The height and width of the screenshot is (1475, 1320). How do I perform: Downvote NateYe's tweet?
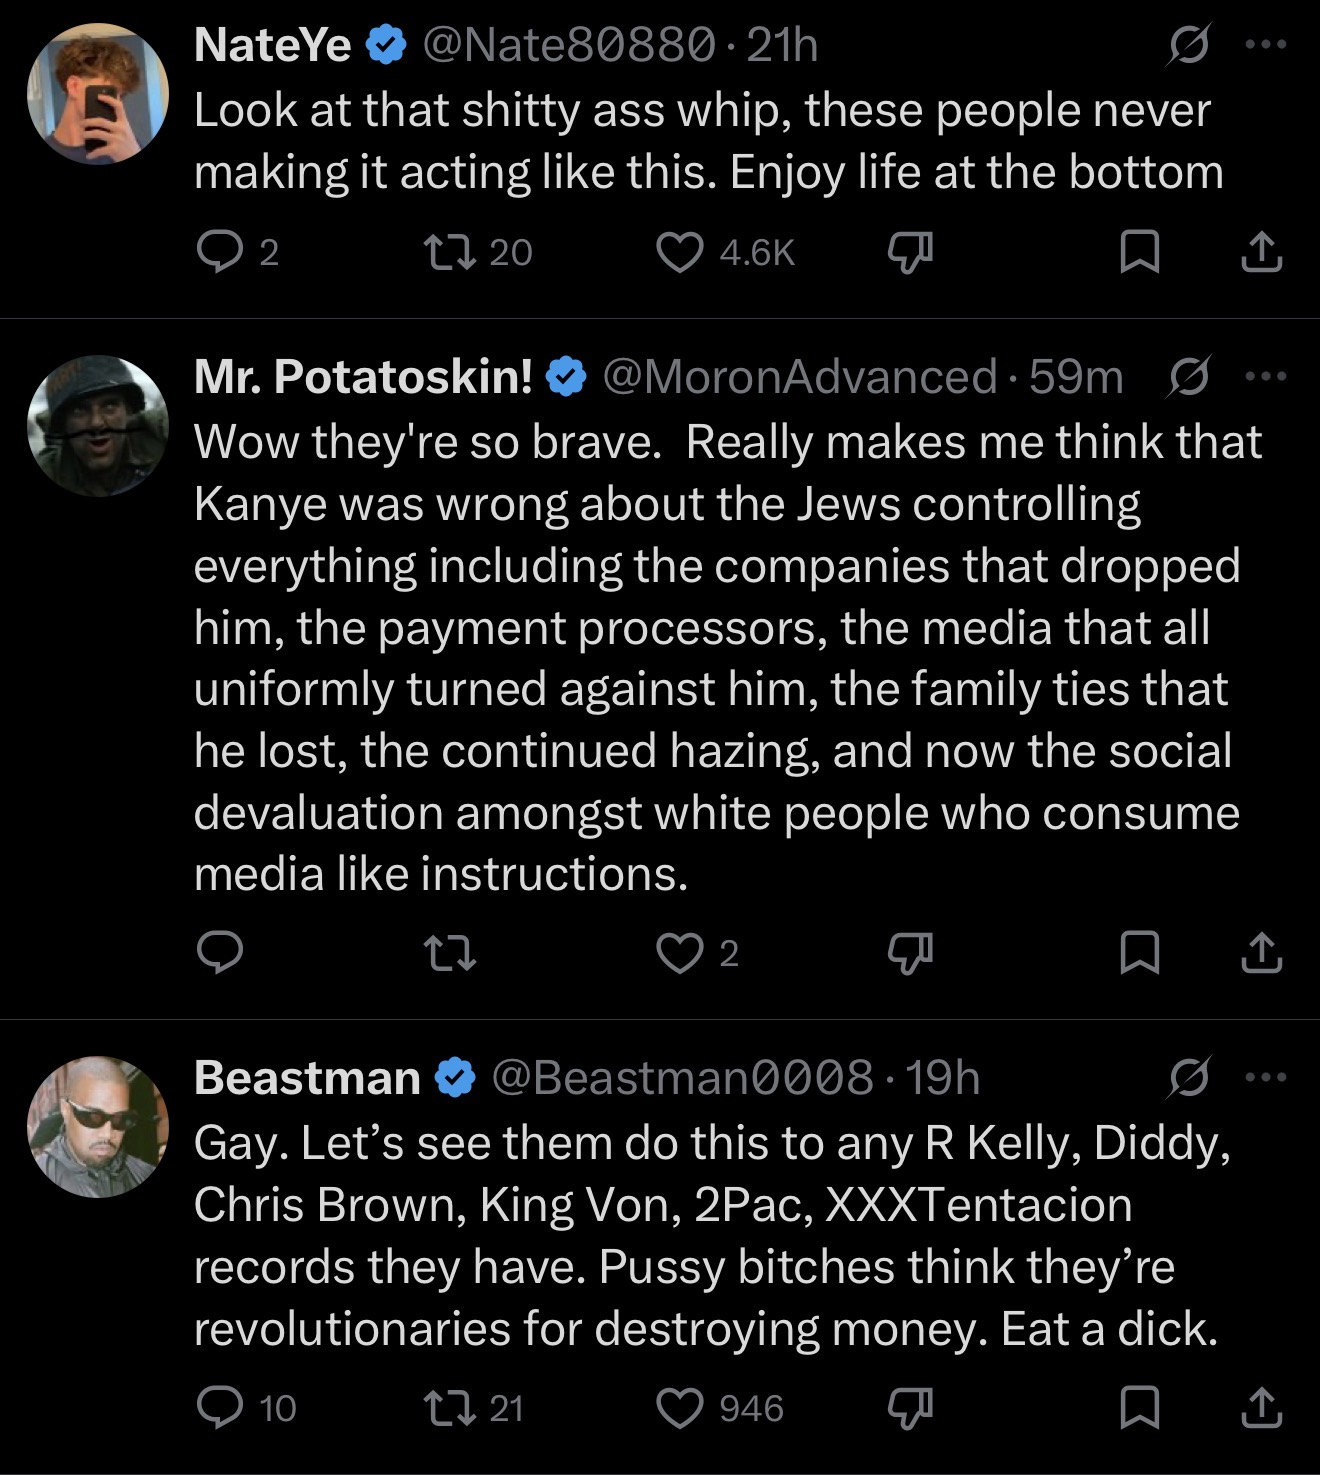(910, 253)
